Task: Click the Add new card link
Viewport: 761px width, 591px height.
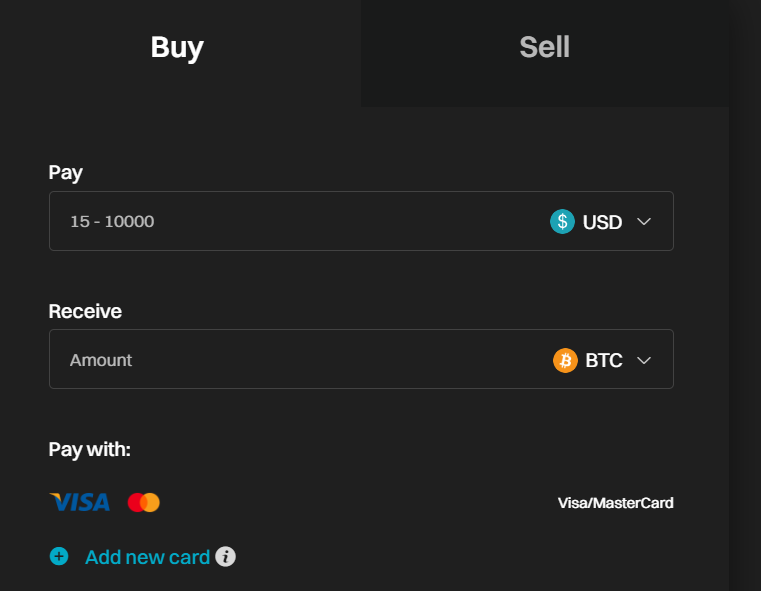Action: coord(147,557)
